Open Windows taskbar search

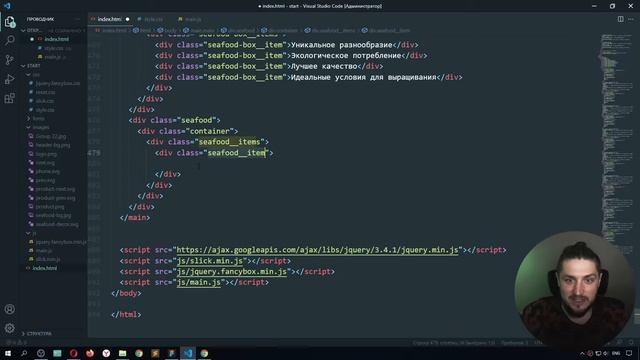[x=24, y=353]
